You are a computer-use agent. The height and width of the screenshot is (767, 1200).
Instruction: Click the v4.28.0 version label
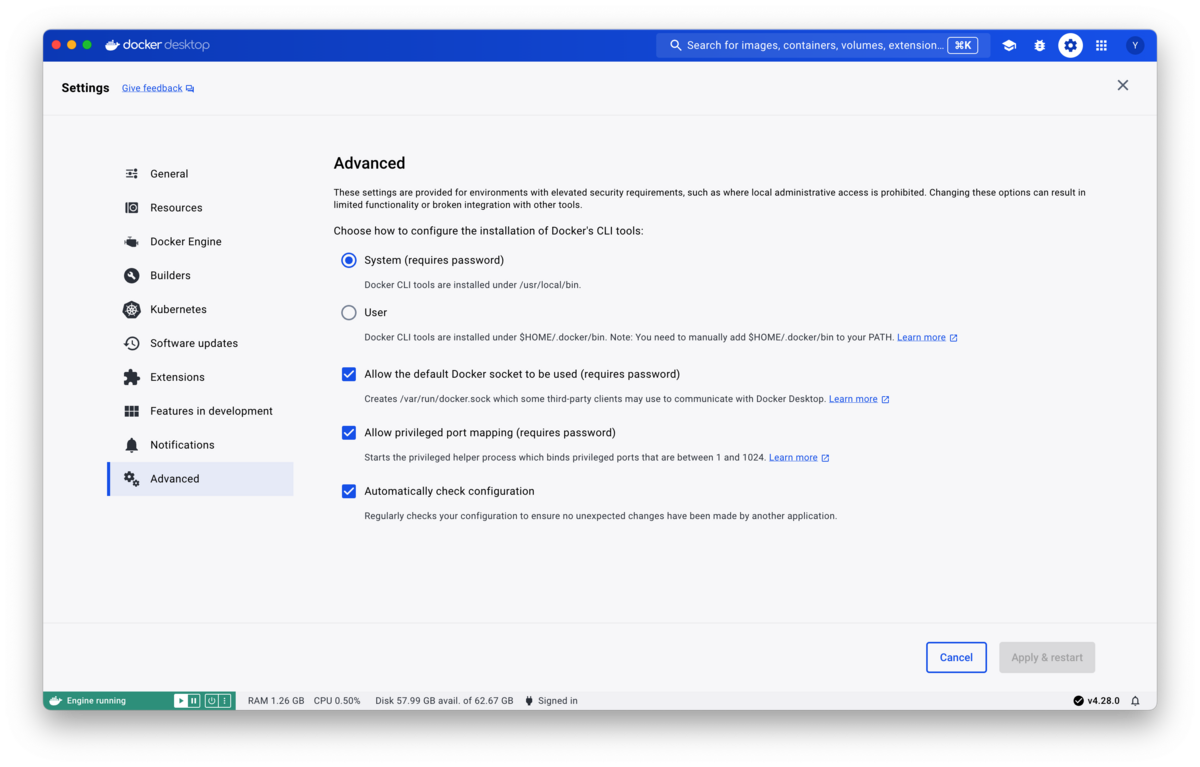pyautogui.click(x=1103, y=701)
